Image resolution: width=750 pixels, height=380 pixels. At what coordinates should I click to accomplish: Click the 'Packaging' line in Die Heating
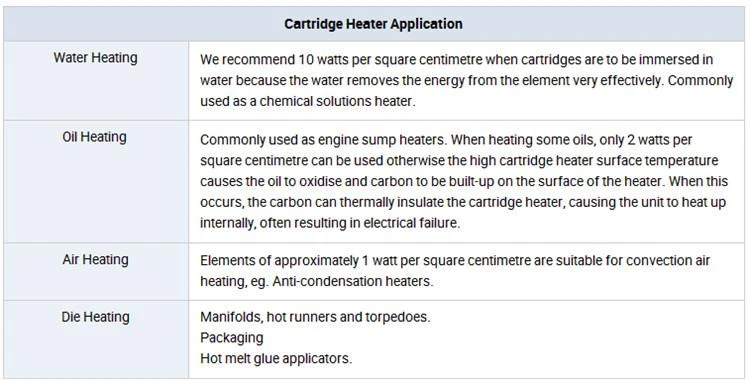point(232,338)
